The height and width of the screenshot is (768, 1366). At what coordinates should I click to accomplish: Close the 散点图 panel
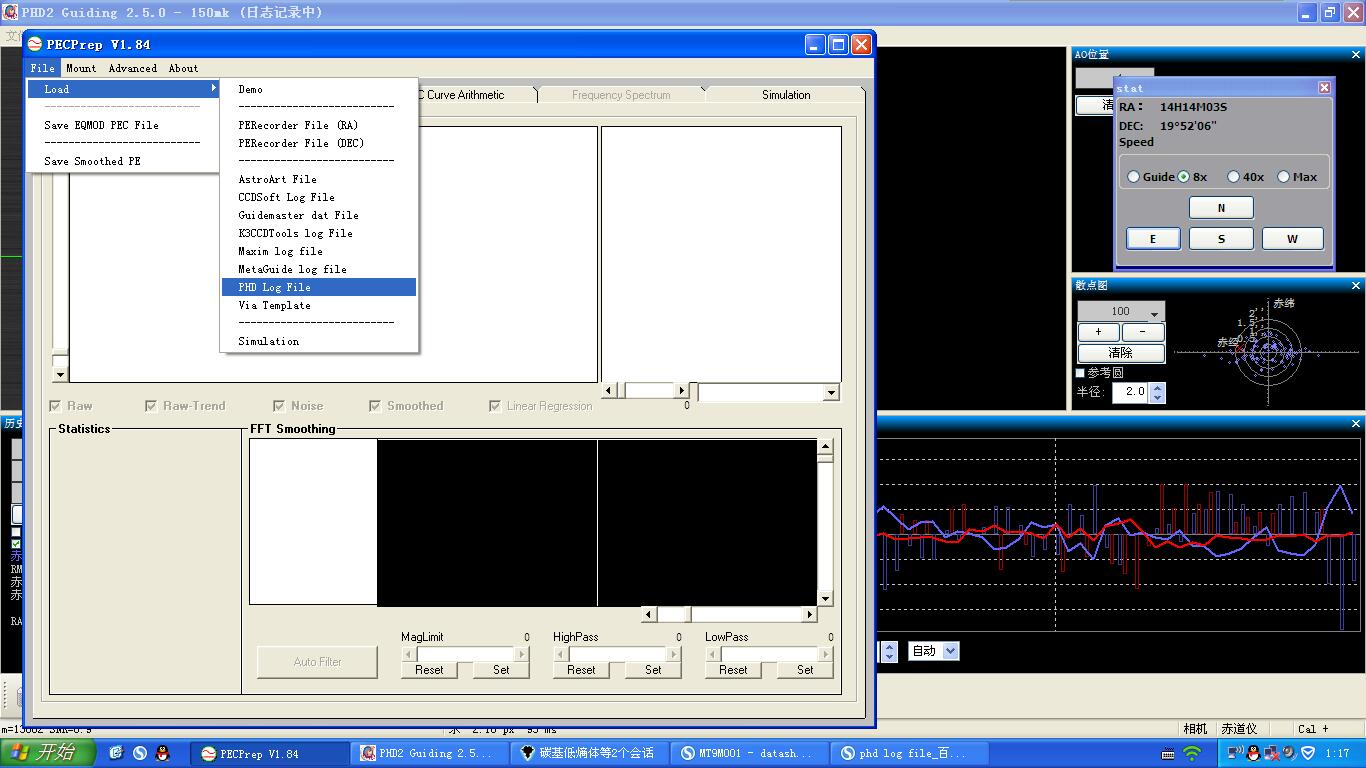click(1356, 285)
